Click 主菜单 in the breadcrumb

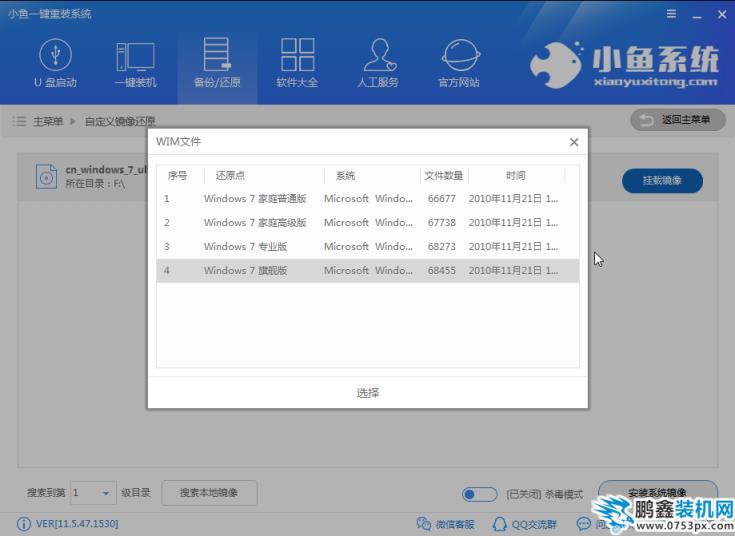click(48, 121)
